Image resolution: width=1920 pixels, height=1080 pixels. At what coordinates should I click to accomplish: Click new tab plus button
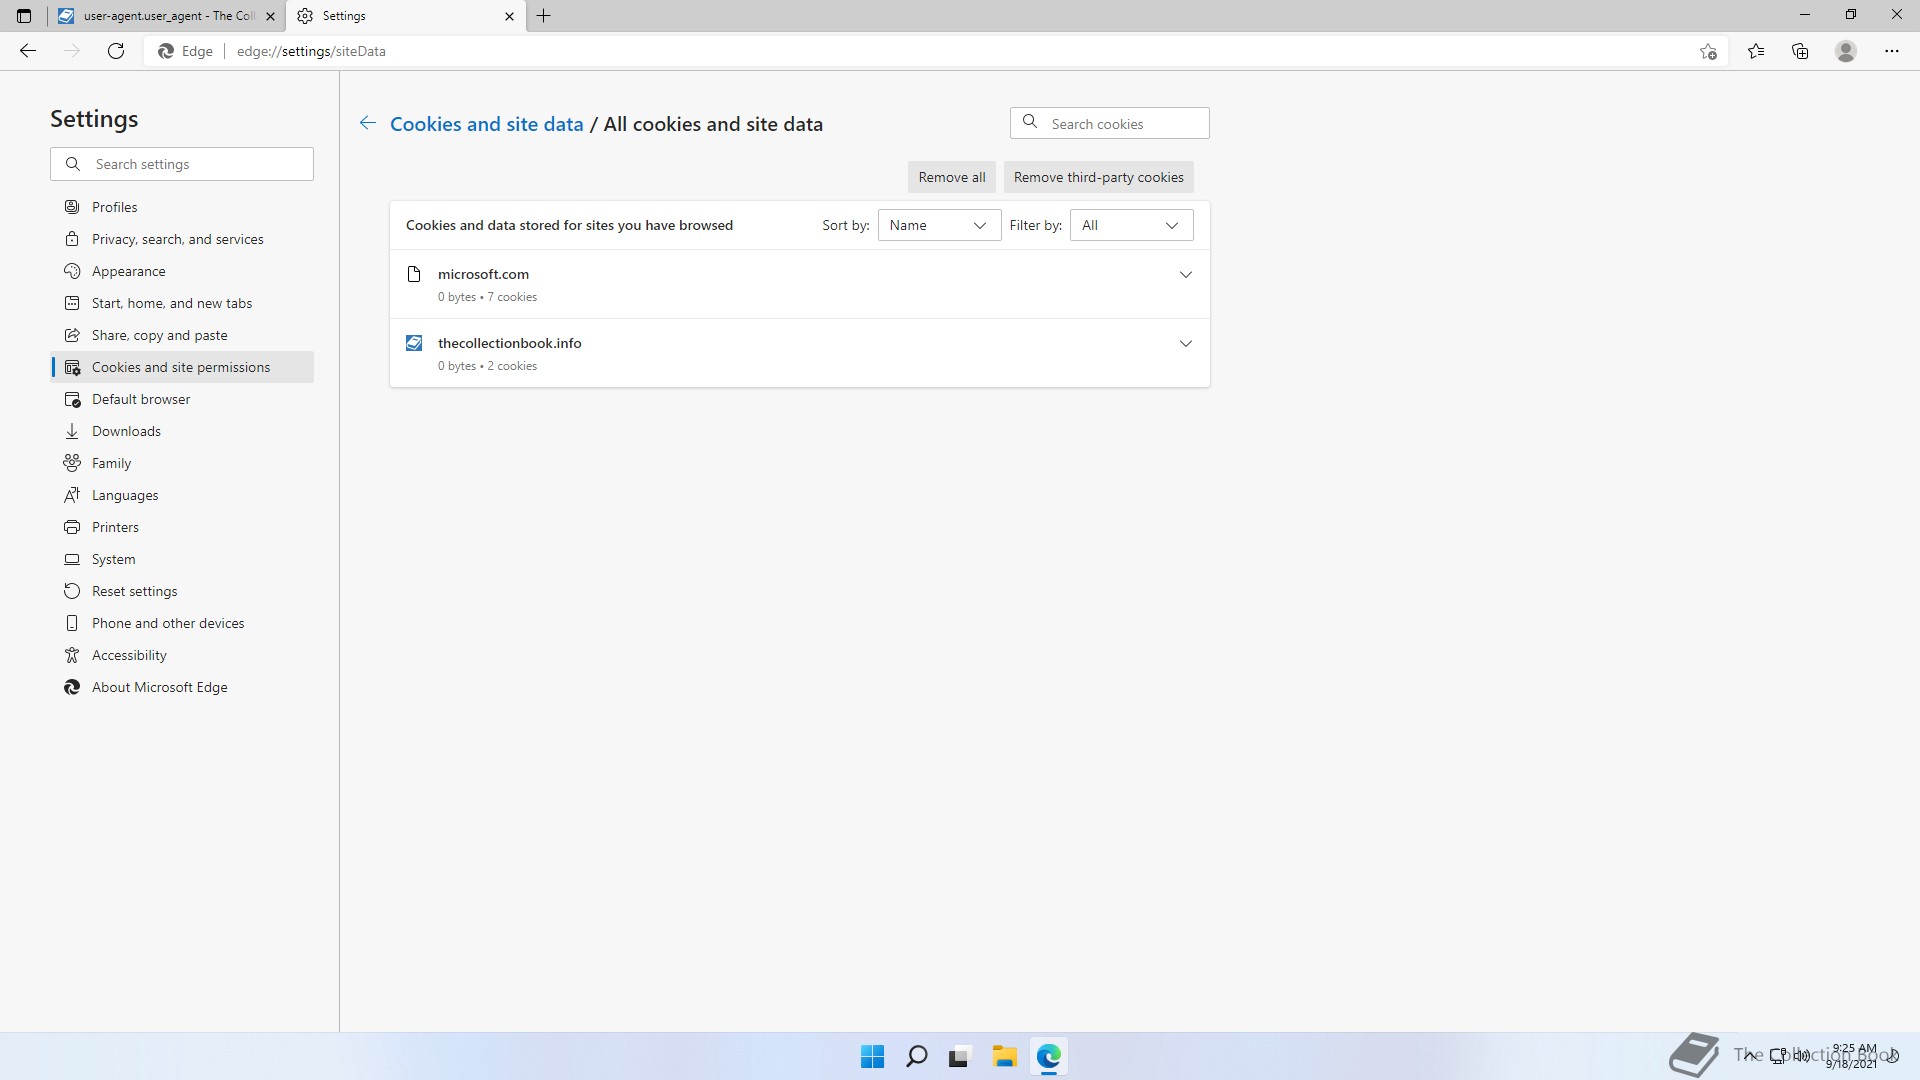click(544, 16)
